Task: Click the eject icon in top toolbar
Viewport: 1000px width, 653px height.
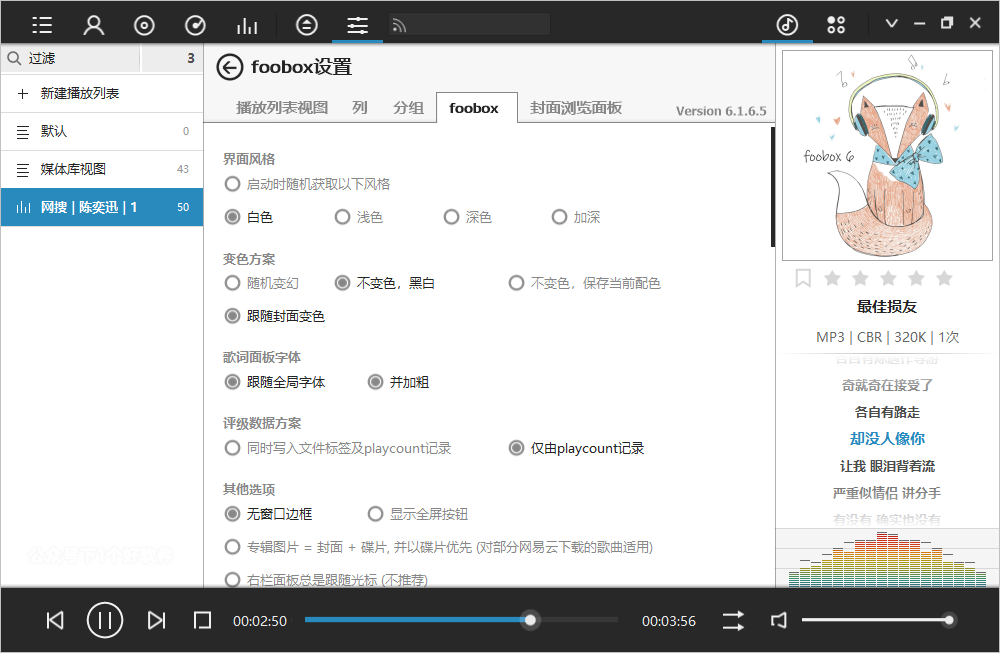Action: pos(307,25)
